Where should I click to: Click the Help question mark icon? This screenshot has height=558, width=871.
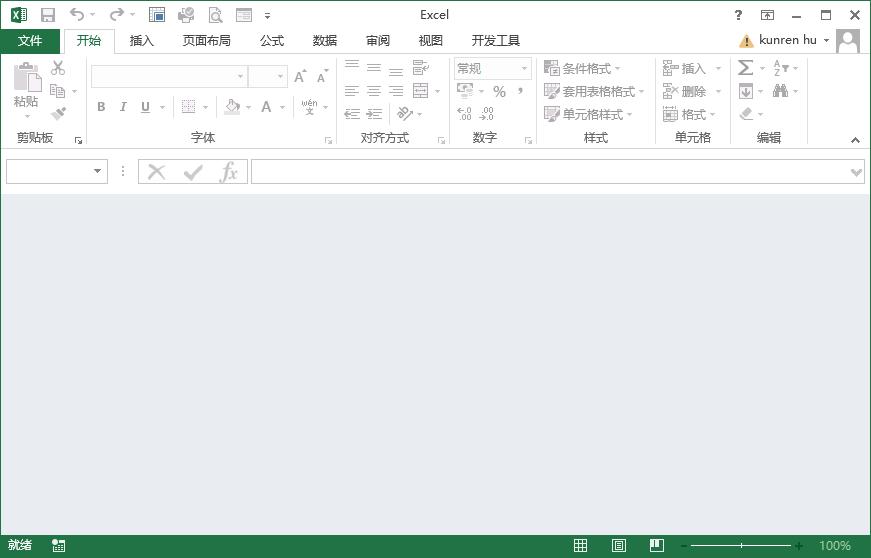click(738, 15)
